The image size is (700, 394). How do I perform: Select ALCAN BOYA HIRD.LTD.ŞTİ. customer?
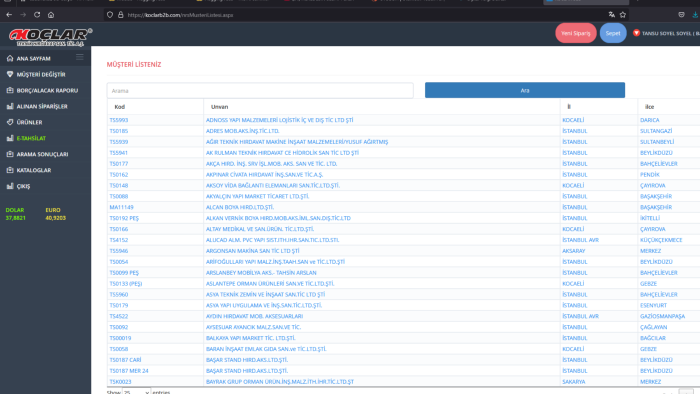tap(240, 207)
